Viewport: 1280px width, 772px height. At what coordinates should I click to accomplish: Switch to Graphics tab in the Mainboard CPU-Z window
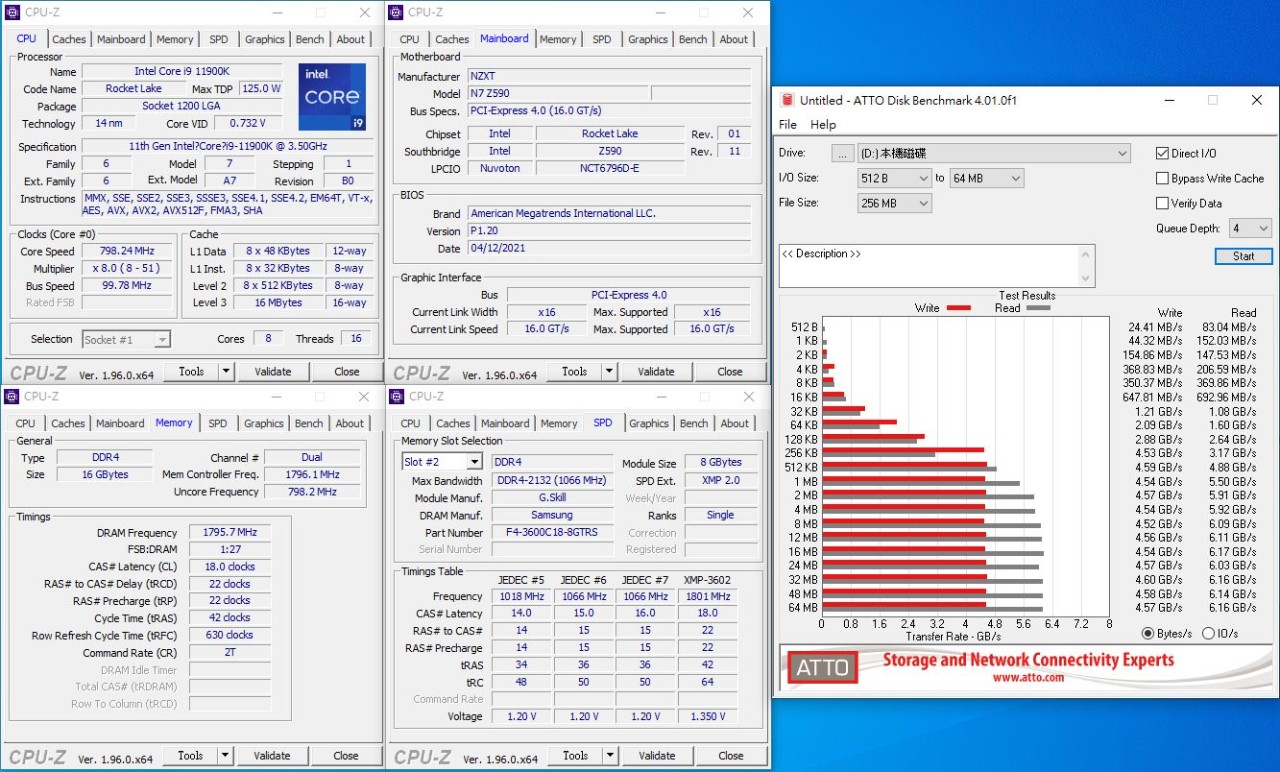[x=648, y=39]
